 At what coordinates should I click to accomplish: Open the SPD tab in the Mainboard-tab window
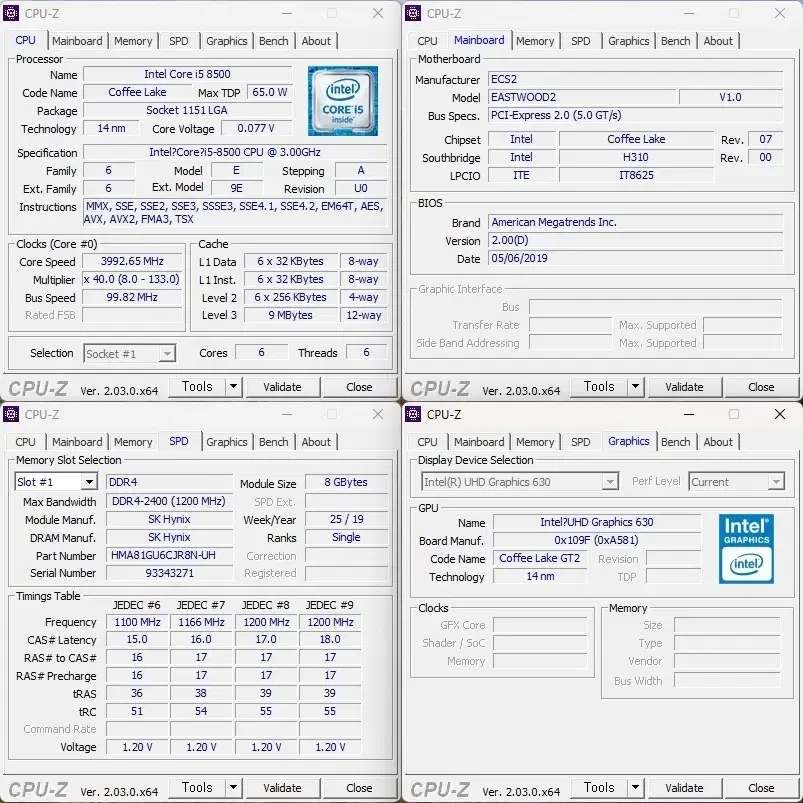(x=581, y=41)
